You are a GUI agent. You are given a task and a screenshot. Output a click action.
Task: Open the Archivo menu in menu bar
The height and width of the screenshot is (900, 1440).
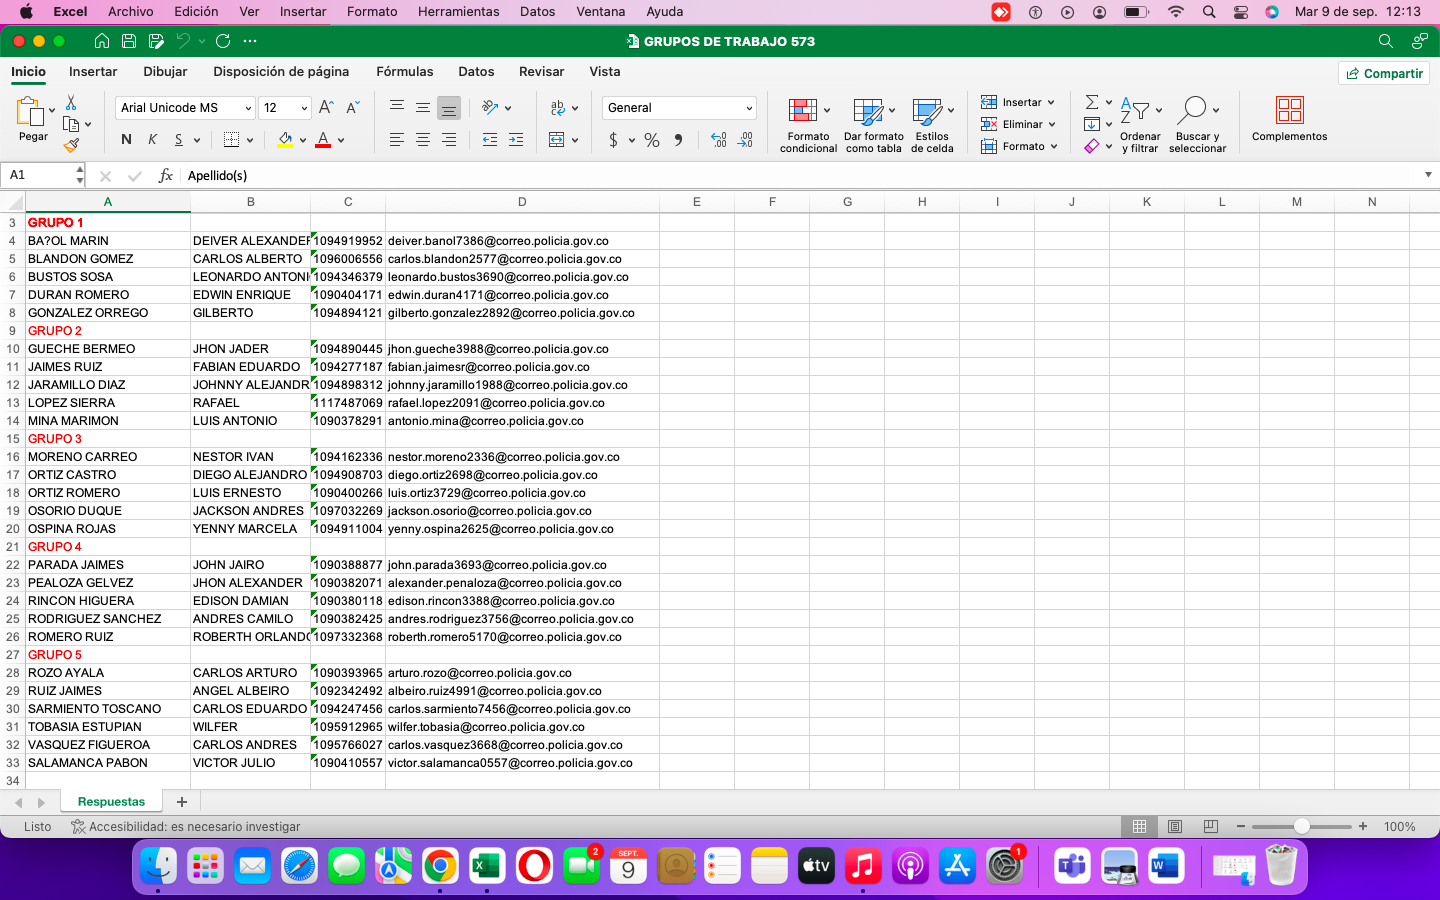[x=131, y=12]
